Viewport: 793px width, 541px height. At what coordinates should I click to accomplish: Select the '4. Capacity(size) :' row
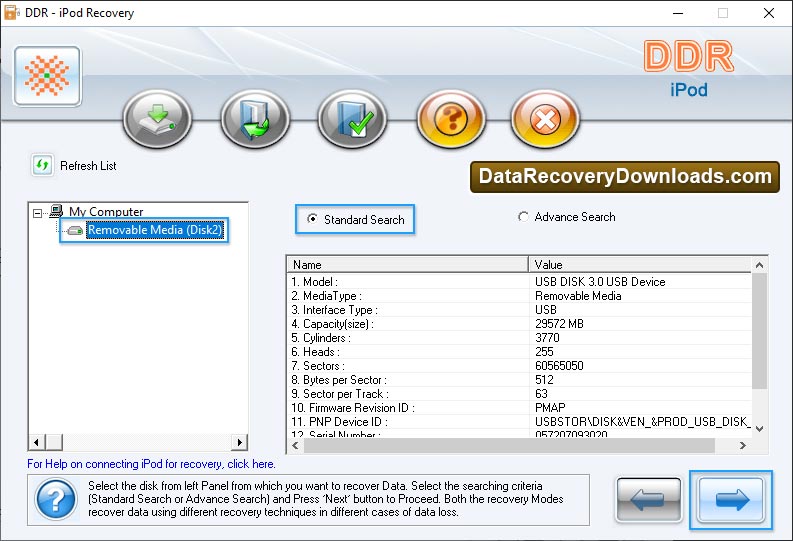click(519, 324)
